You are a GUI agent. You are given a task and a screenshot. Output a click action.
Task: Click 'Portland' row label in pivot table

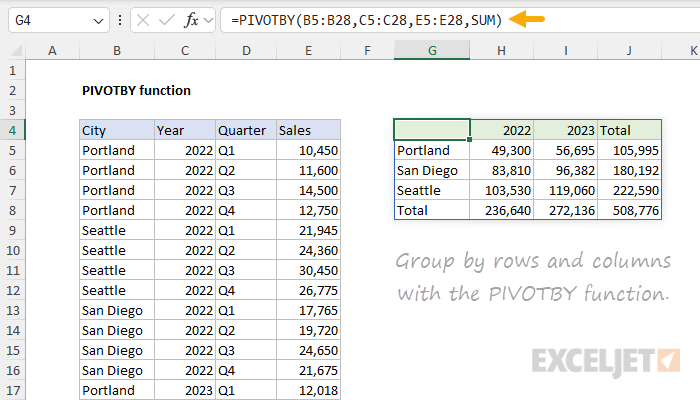pos(432,150)
